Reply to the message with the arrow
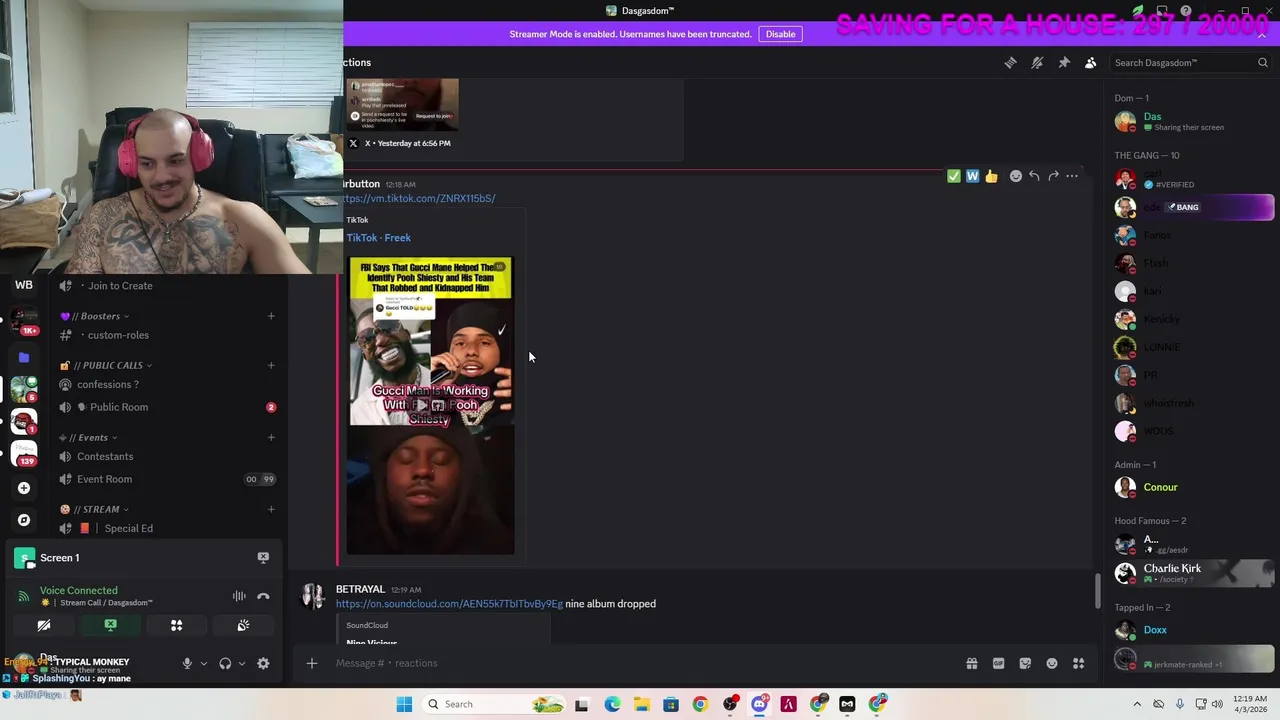The height and width of the screenshot is (720, 1280). tap(1034, 176)
